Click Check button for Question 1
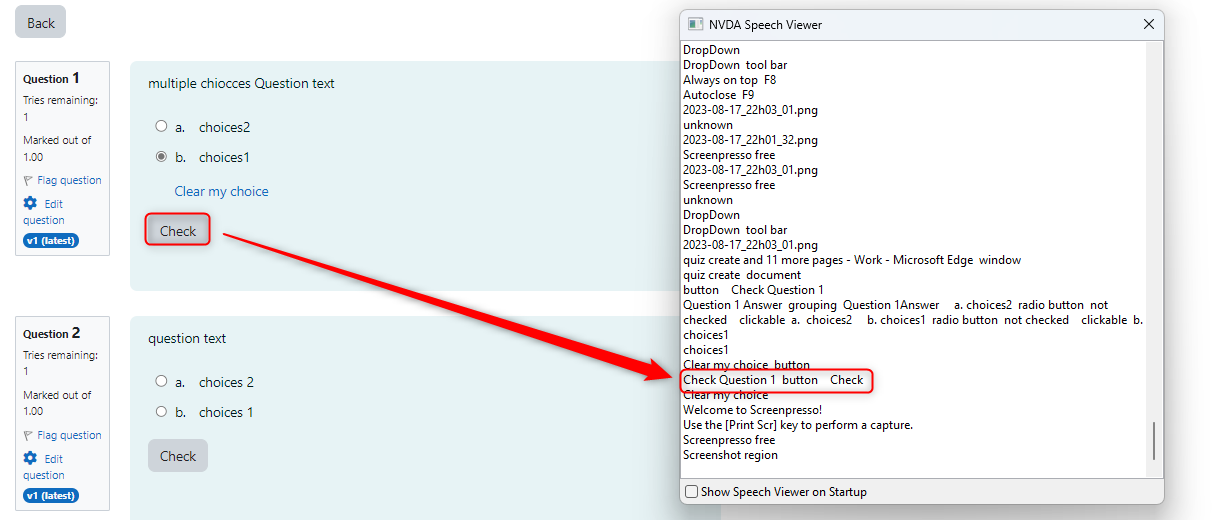 point(178,231)
